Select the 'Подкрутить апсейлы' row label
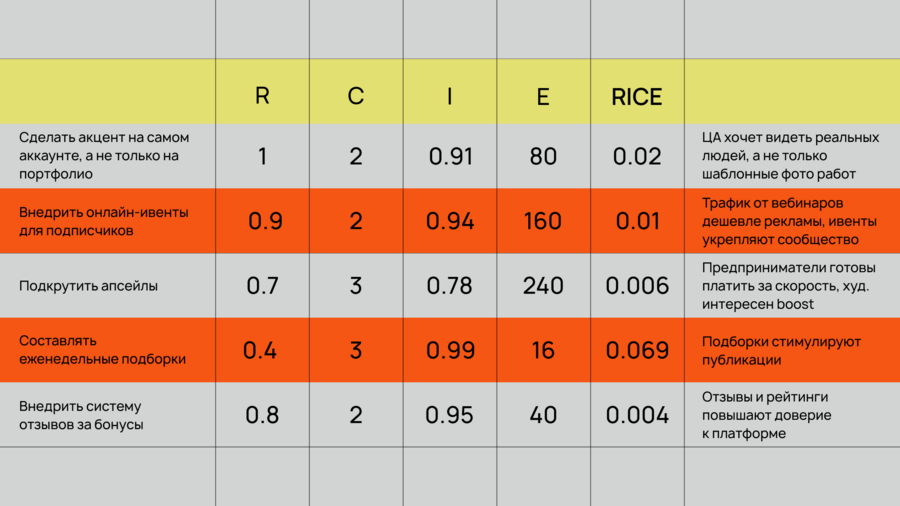The width and height of the screenshot is (900, 506). pos(88,286)
